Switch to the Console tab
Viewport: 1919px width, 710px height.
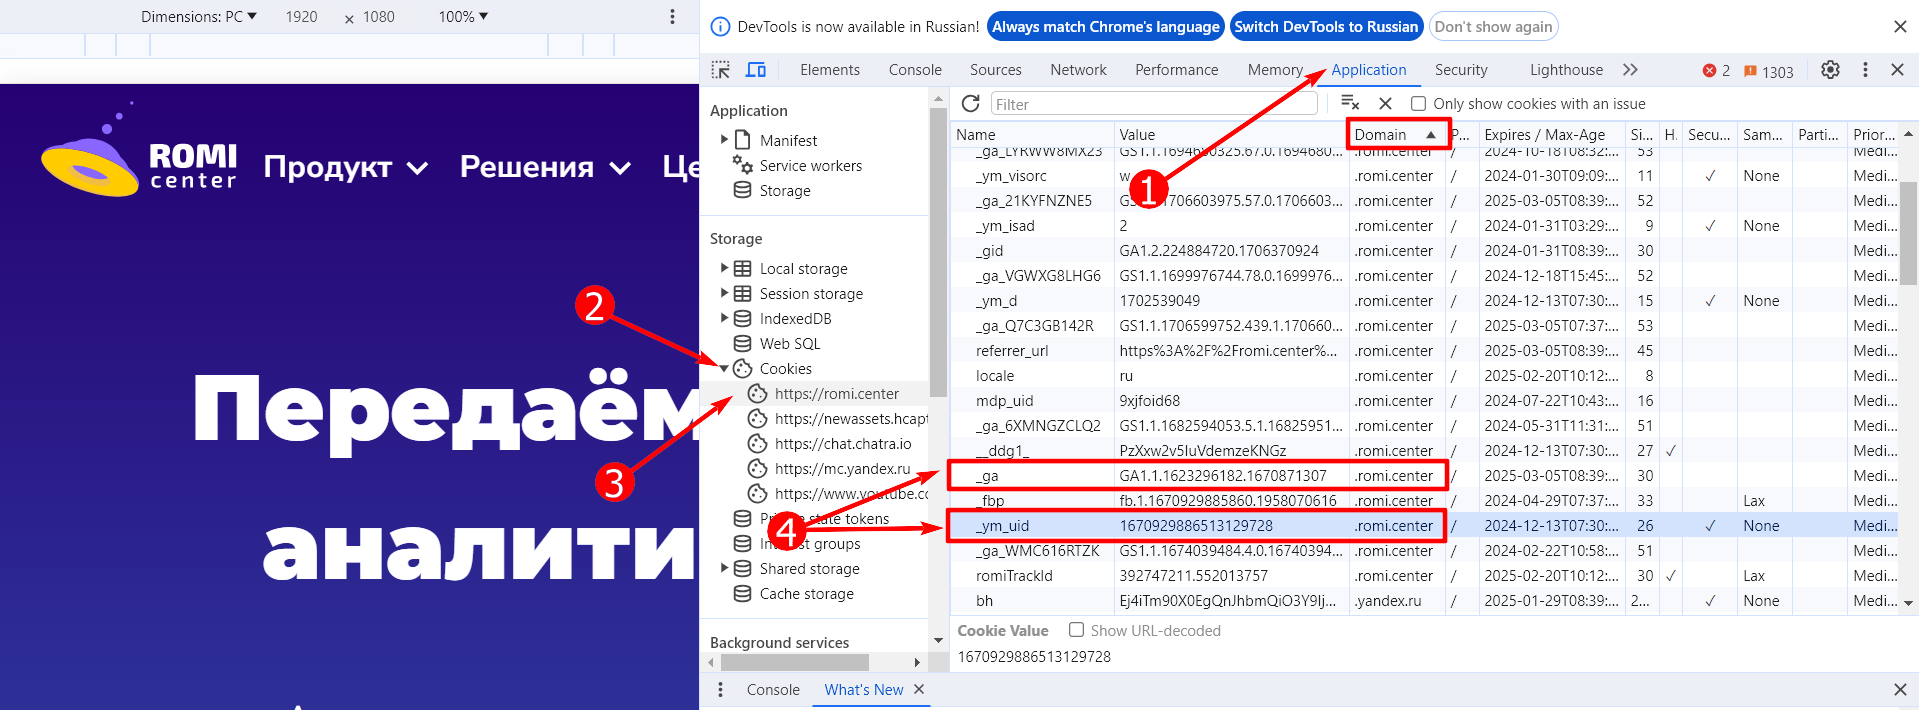pos(915,70)
